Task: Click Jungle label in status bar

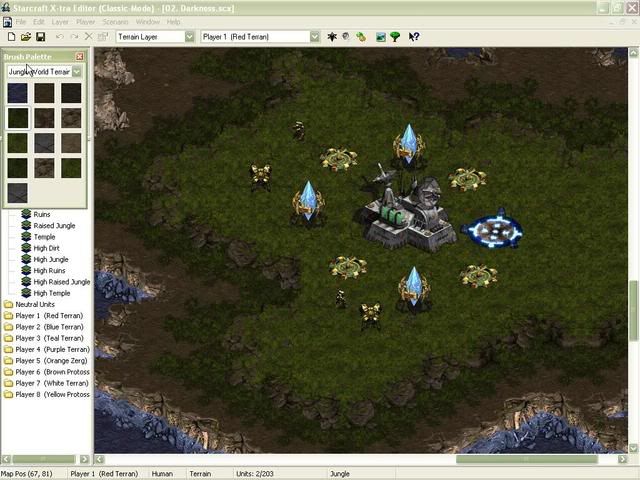Action: coord(340,474)
